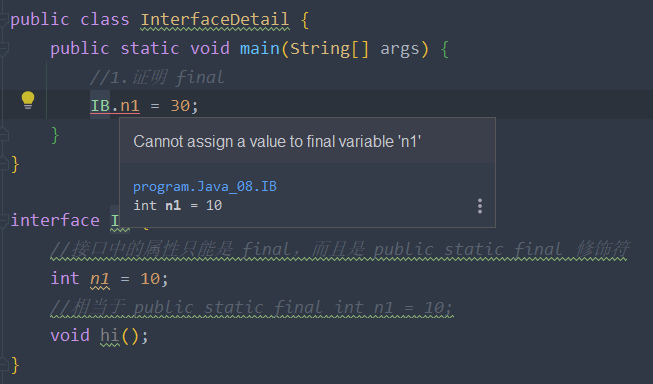Viewport: 653px width, 384px height.
Task: Click the hi method name
Action: pyautogui.click(x=110, y=336)
